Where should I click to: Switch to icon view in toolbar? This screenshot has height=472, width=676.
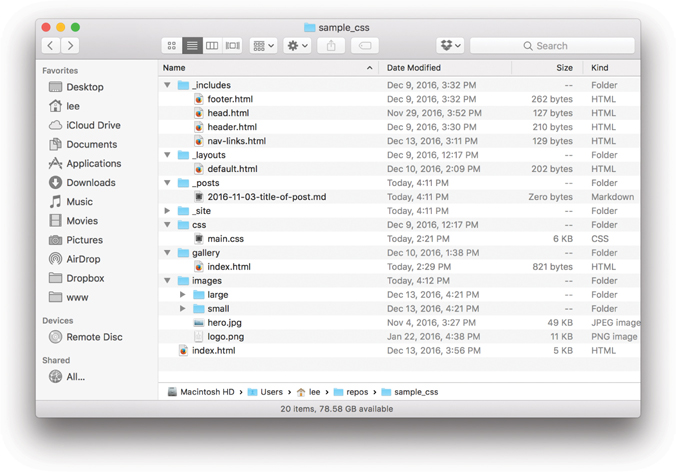[172, 46]
